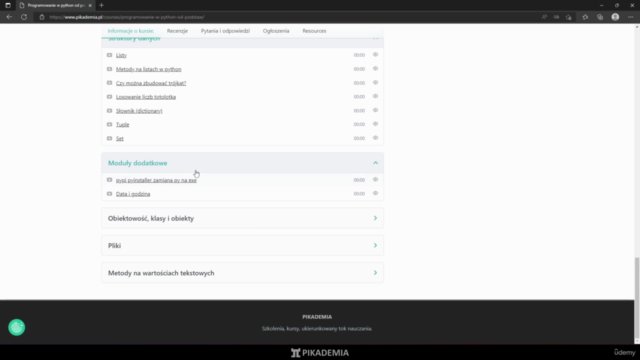
Task: Toggle preview eye for Tuple lesson
Action: pyautogui.click(x=375, y=124)
